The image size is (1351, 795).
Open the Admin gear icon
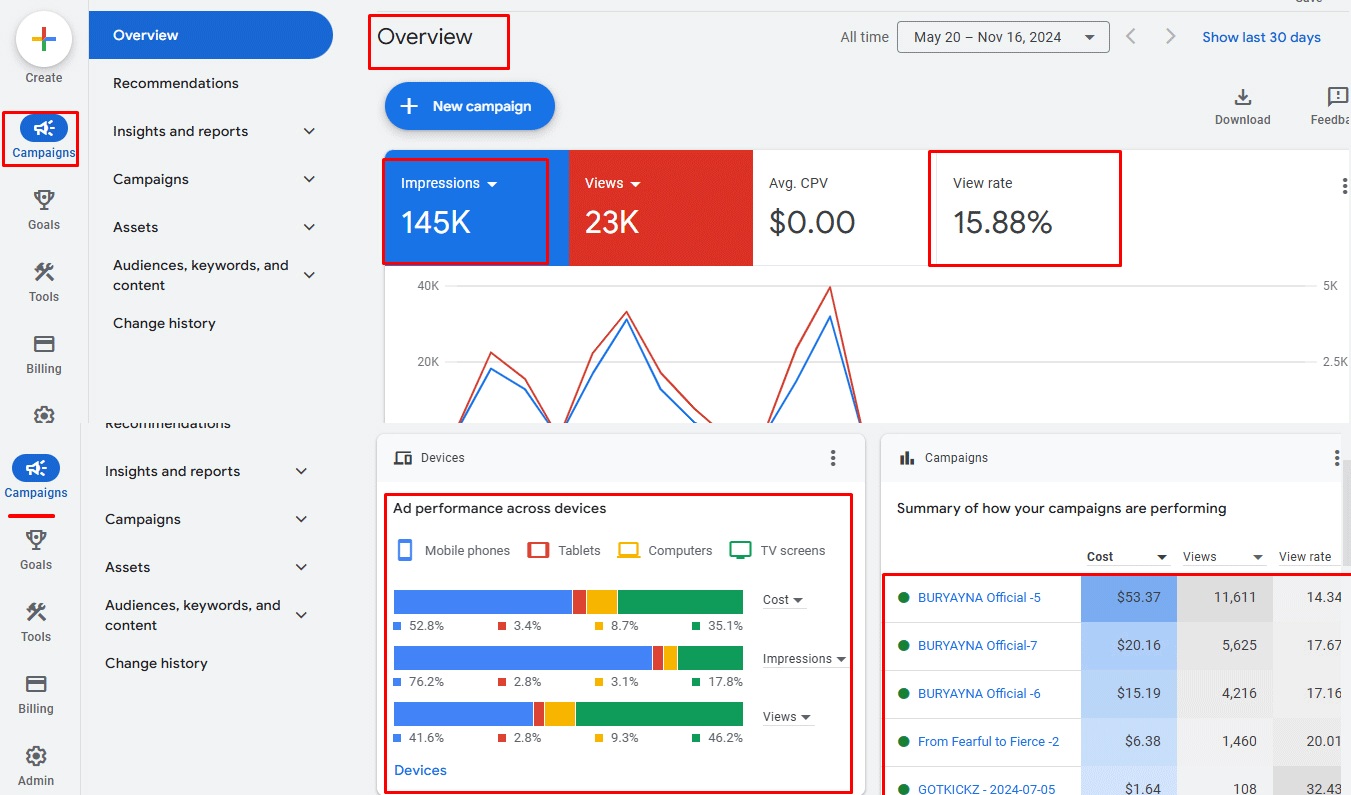click(36, 756)
